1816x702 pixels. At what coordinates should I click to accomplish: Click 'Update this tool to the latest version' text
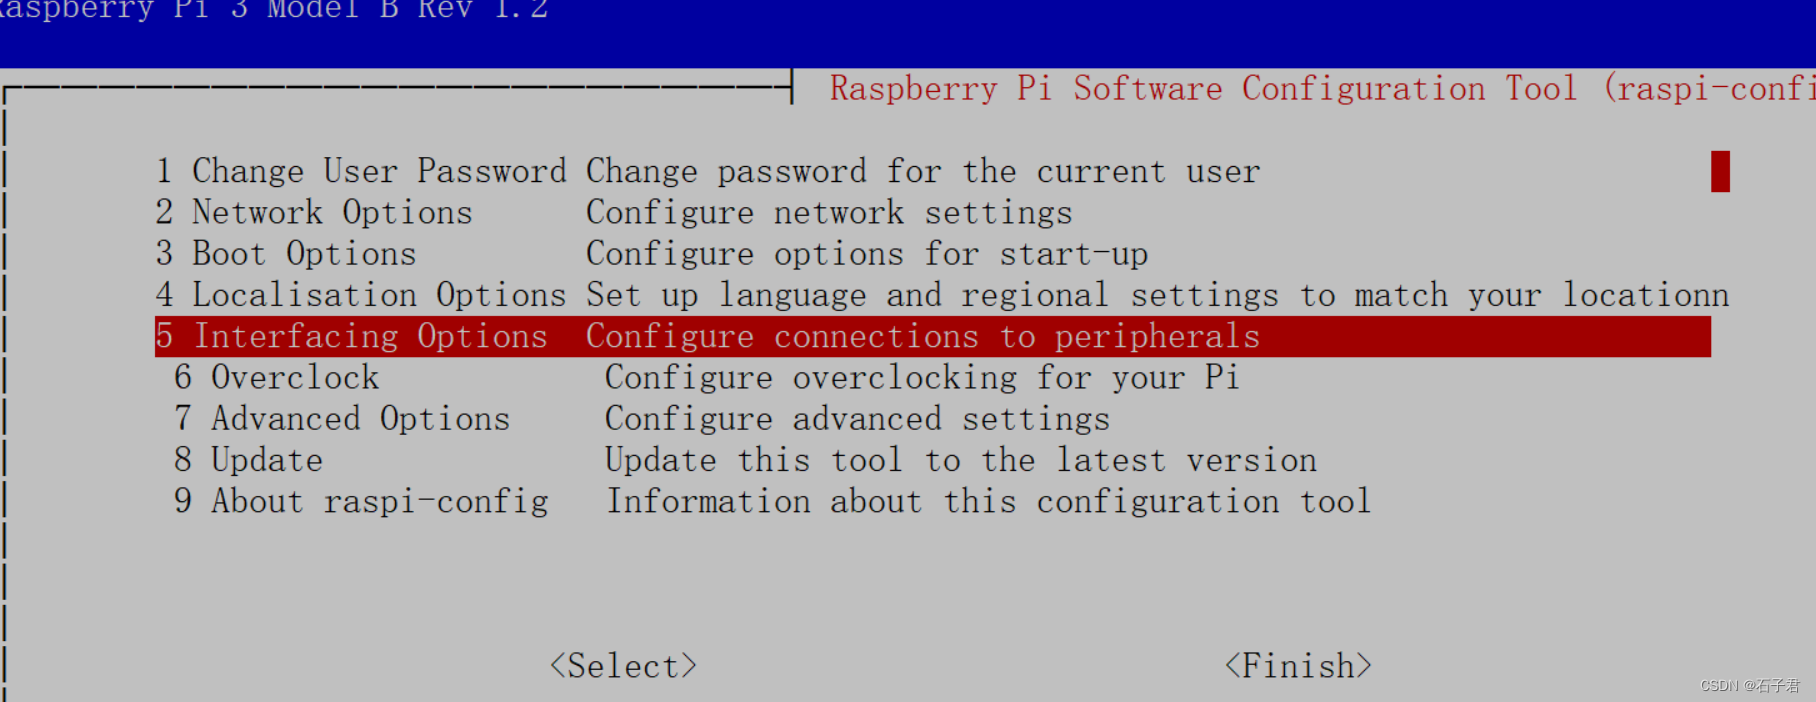961,460
